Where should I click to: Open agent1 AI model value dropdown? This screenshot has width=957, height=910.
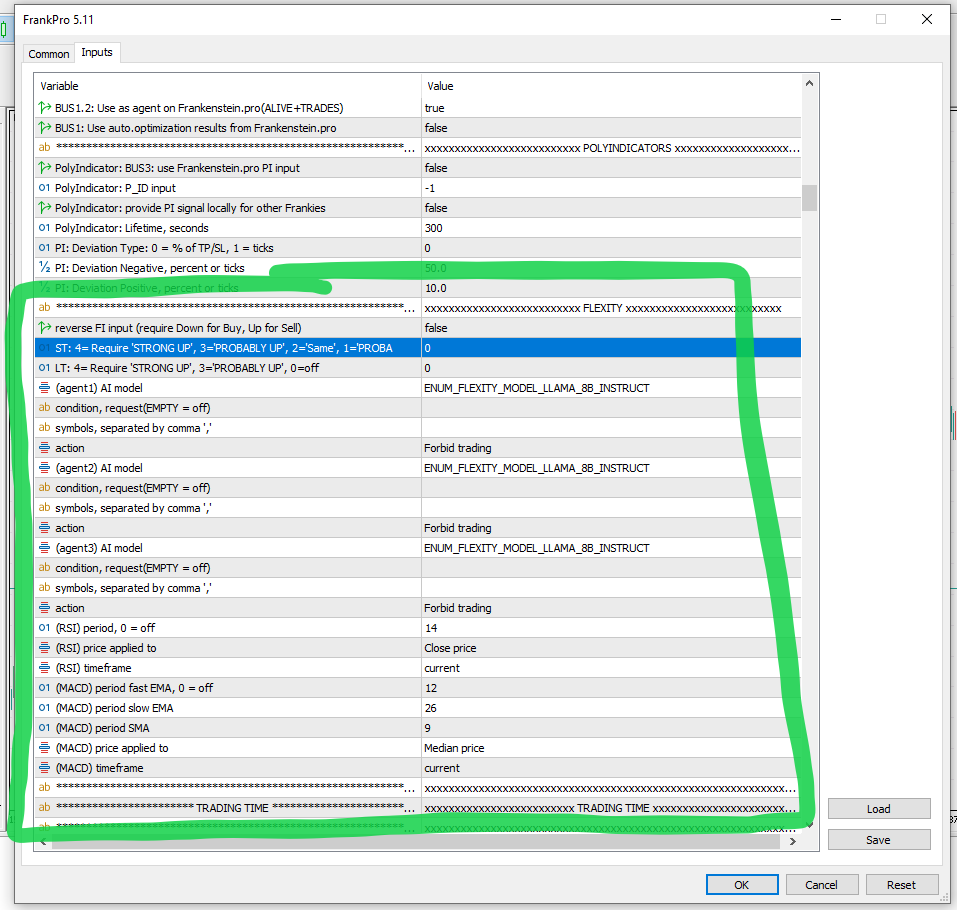611,388
